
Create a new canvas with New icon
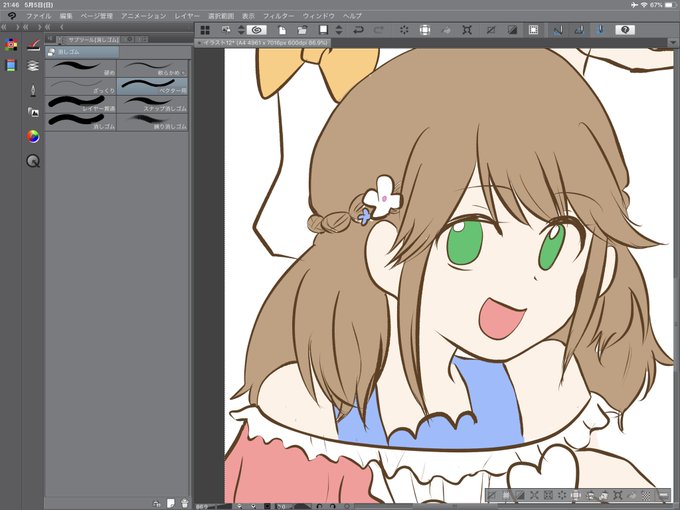pos(282,30)
